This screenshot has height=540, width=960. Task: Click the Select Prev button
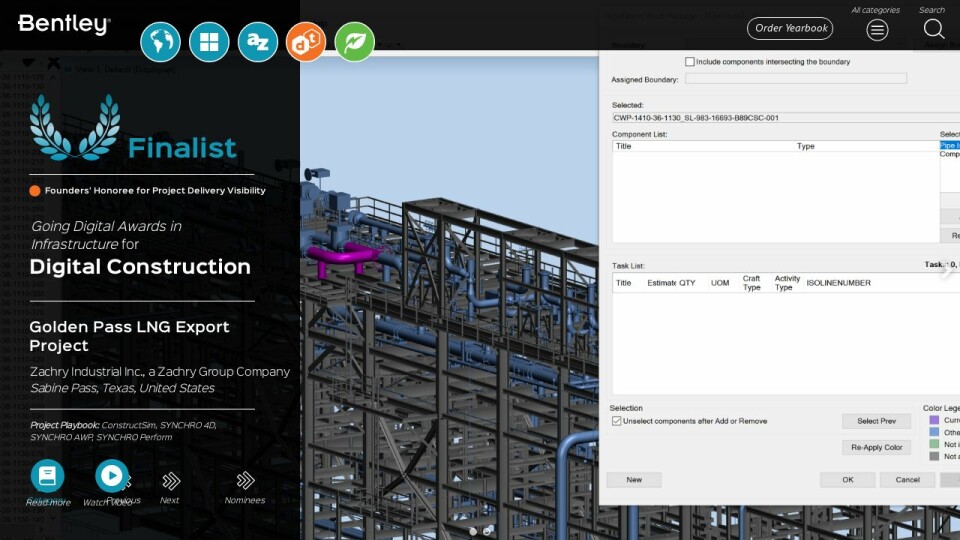click(876, 421)
